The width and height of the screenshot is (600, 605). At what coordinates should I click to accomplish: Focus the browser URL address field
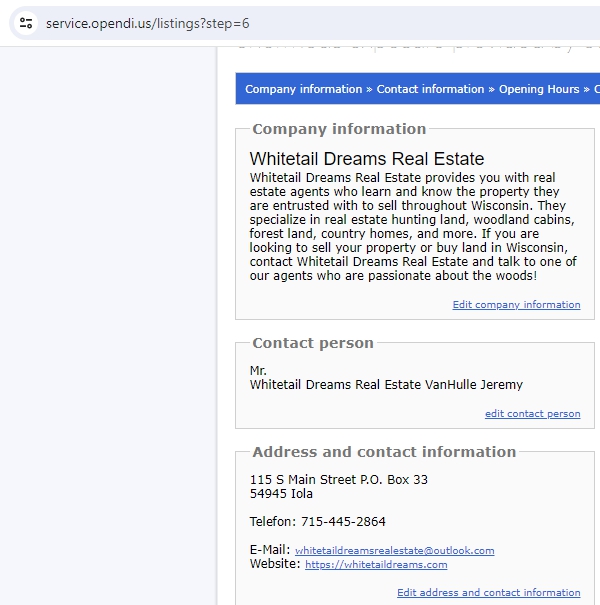click(300, 23)
